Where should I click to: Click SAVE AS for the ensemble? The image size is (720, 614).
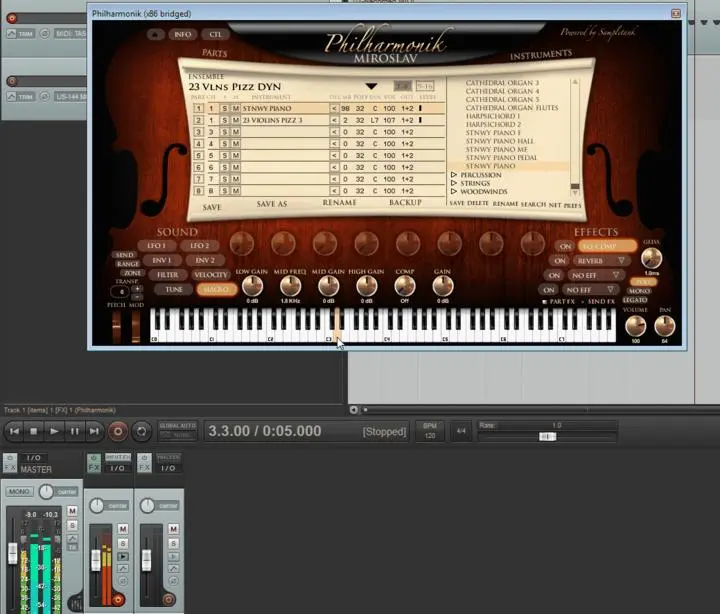click(272, 204)
